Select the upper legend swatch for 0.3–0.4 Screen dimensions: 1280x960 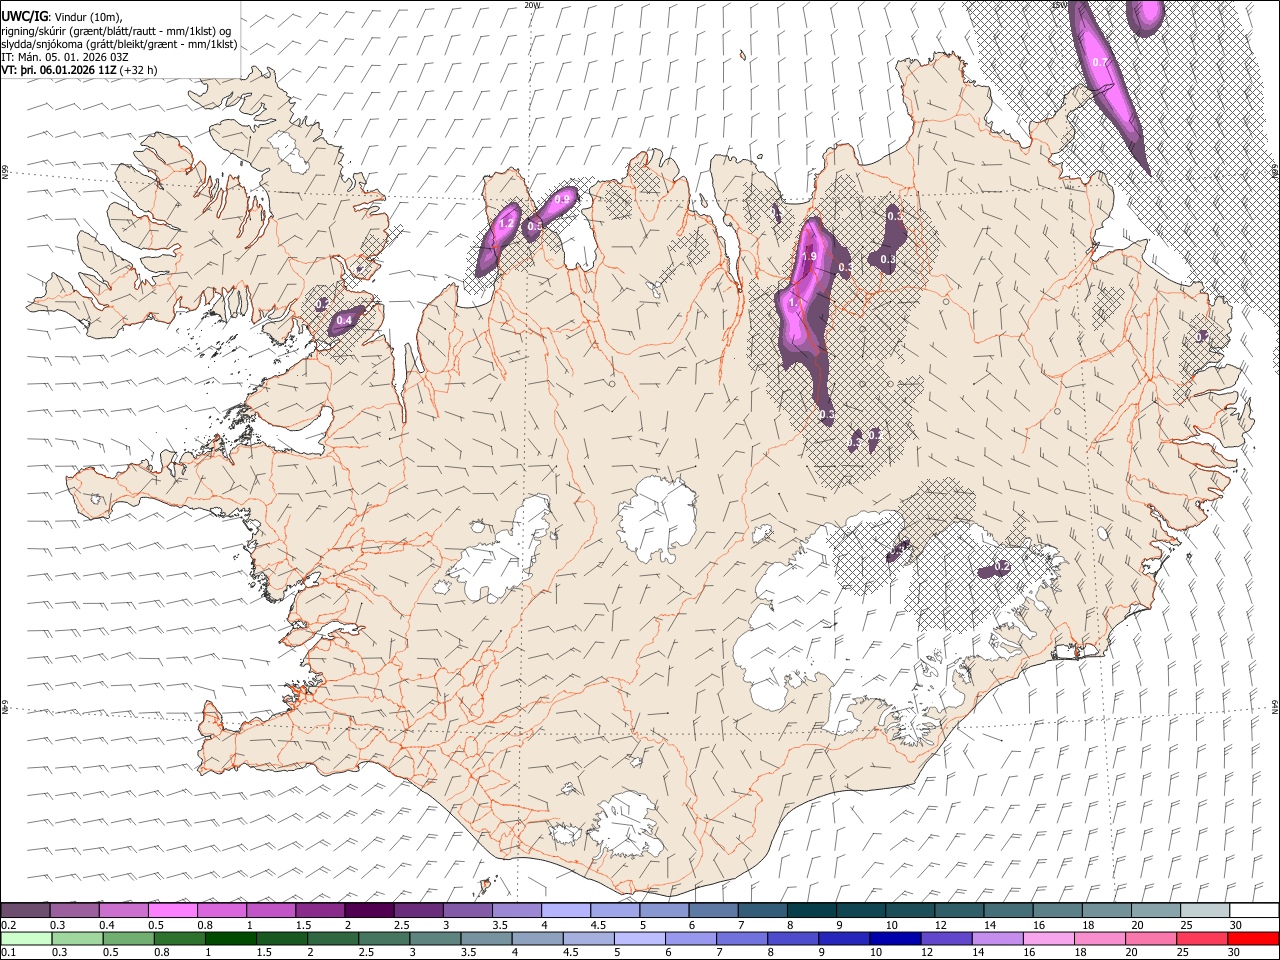75,910
